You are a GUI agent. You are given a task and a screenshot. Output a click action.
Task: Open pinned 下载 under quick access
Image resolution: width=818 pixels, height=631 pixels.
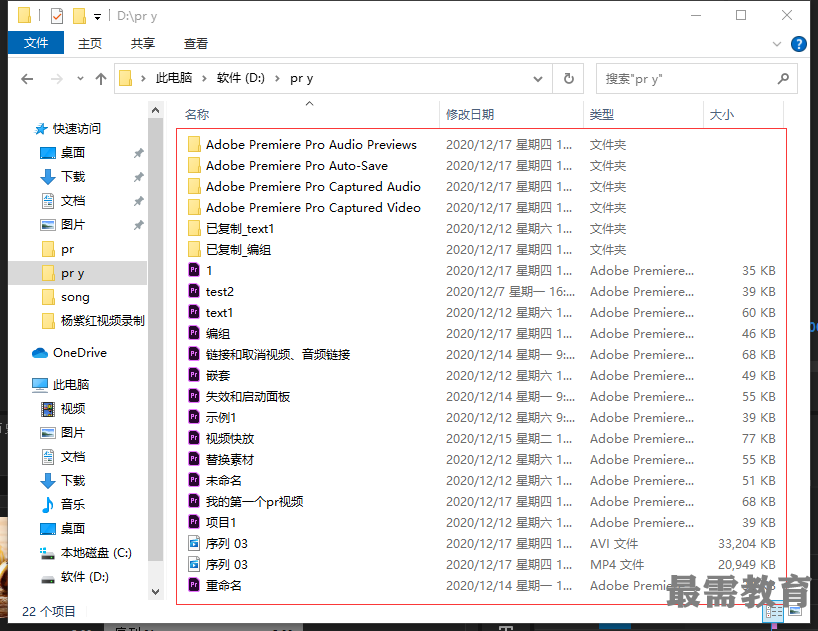[x=73, y=176]
